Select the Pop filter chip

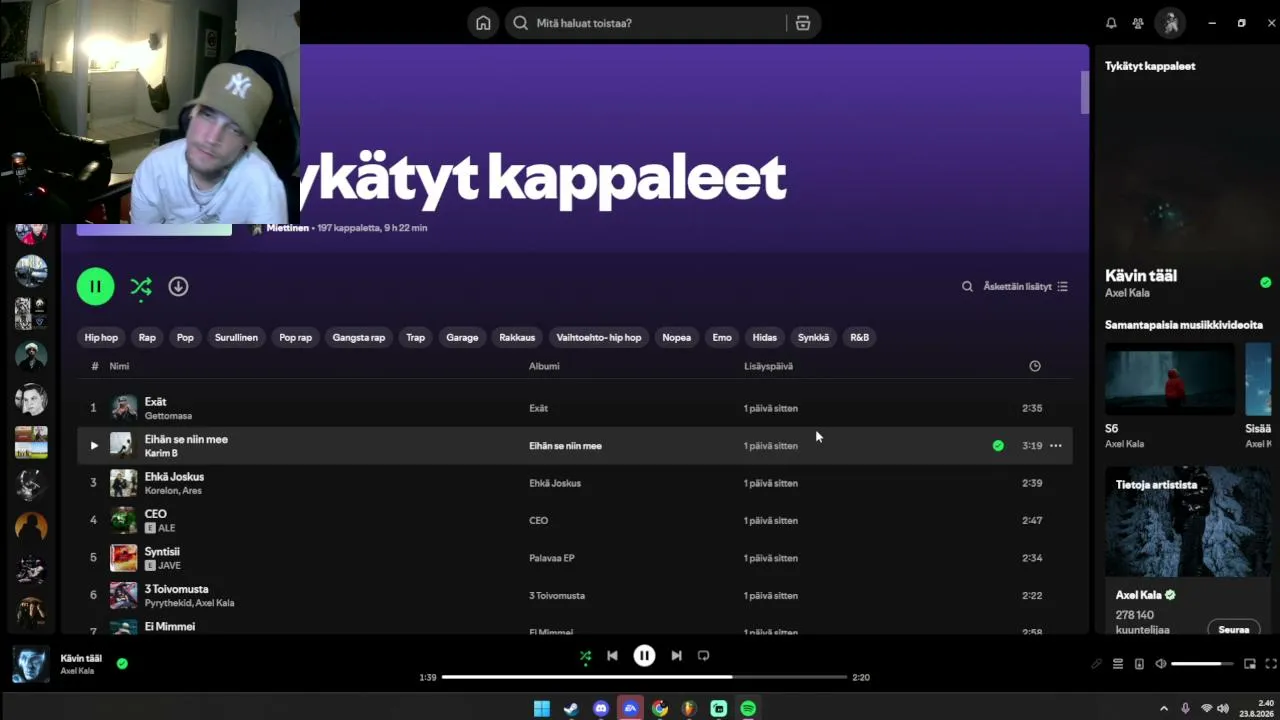click(185, 338)
